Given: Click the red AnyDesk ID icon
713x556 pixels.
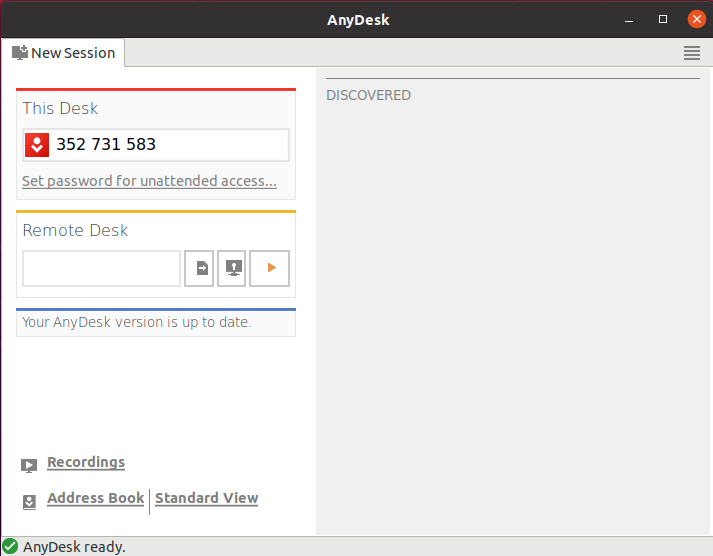Looking at the screenshot, I should pyautogui.click(x=37, y=145).
